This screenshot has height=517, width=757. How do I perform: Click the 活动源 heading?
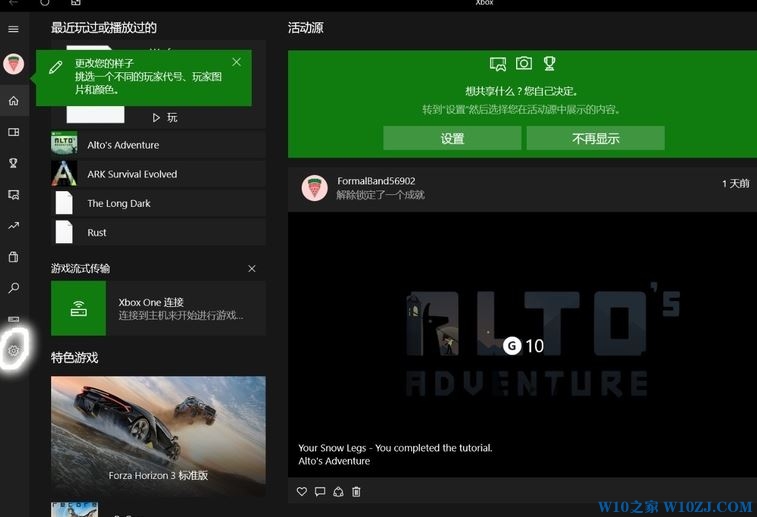click(x=306, y=28)
